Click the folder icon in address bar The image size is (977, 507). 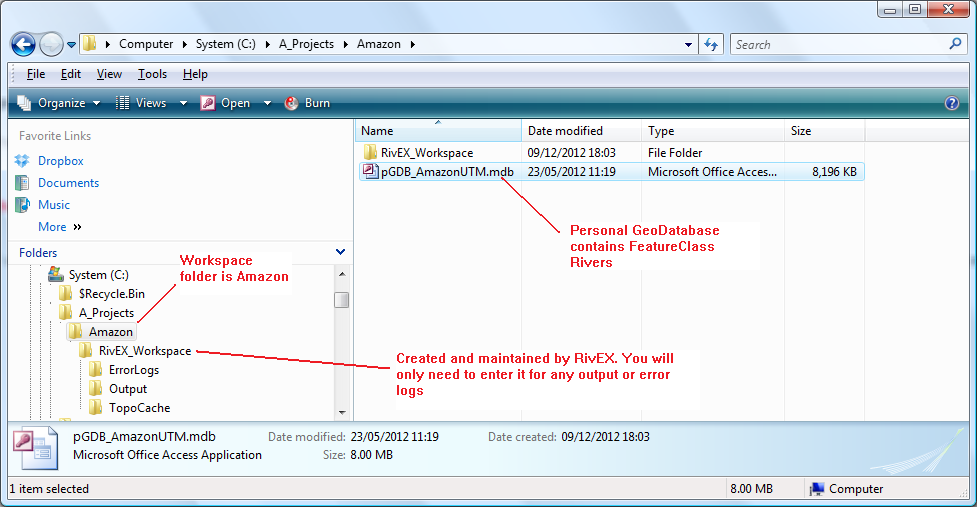pos(90,44)
